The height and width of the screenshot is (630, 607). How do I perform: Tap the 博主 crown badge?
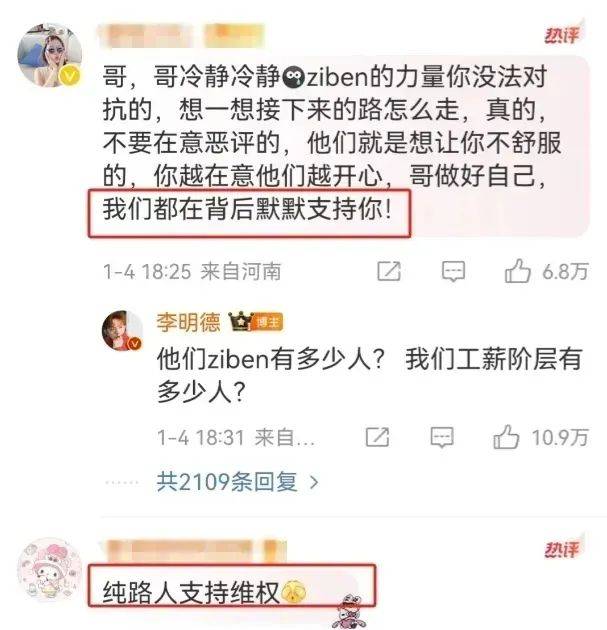(256, 322)
